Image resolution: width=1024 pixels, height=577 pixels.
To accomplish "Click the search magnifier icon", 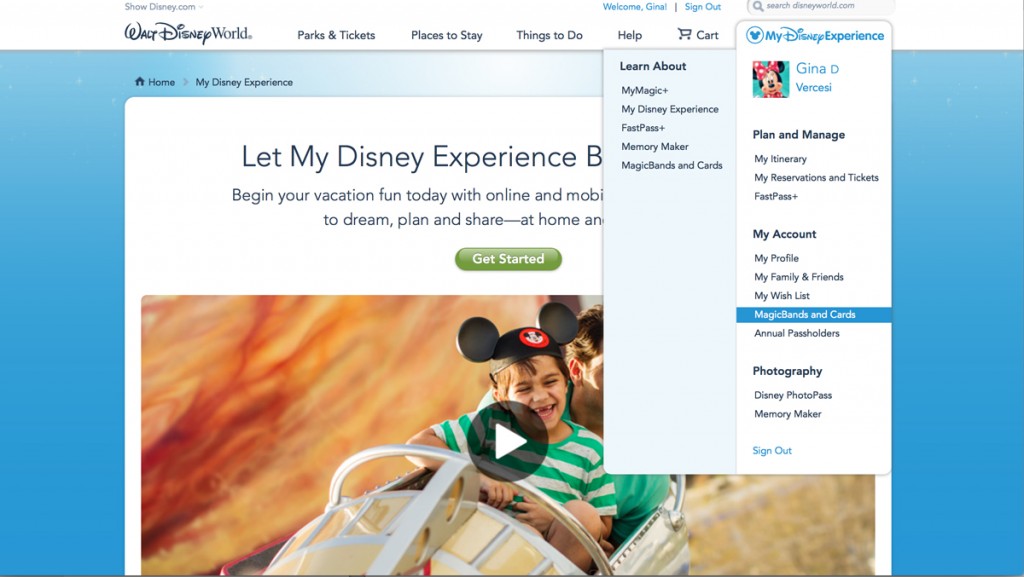I will coord(758,6).
